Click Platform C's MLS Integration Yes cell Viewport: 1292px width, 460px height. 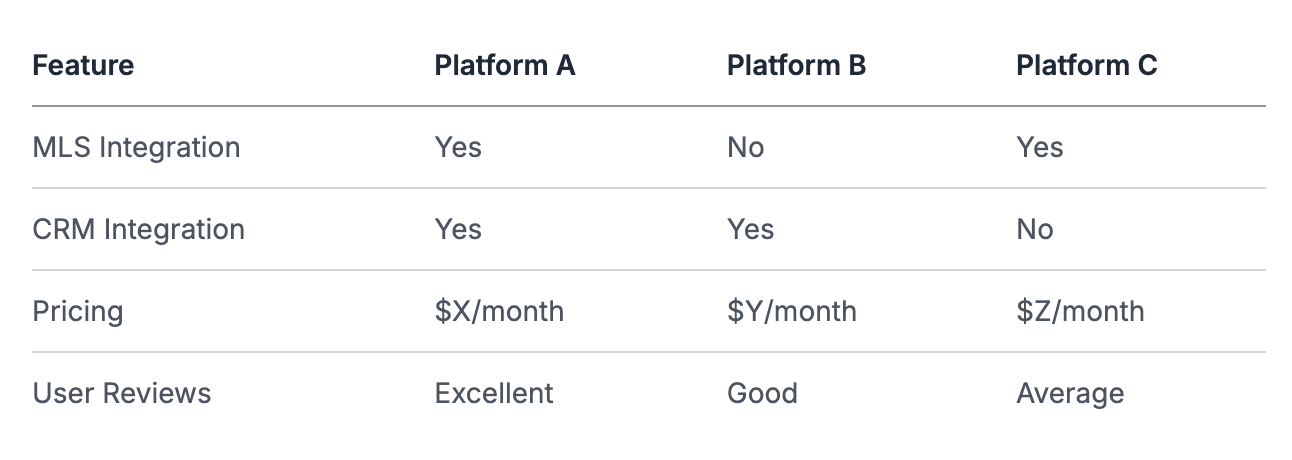(x=1040, y=148)
